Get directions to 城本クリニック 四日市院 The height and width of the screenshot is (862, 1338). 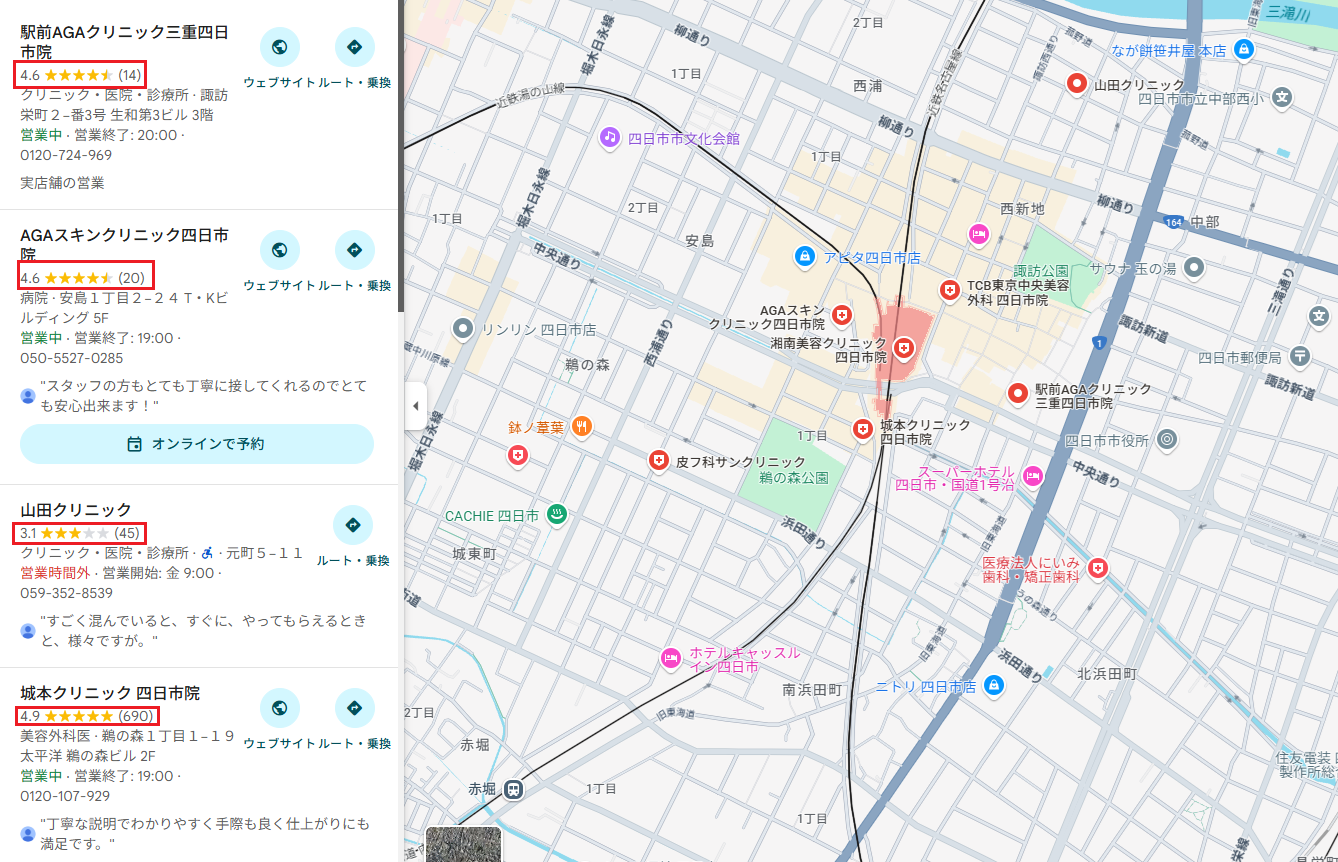[x=354, y=708]
